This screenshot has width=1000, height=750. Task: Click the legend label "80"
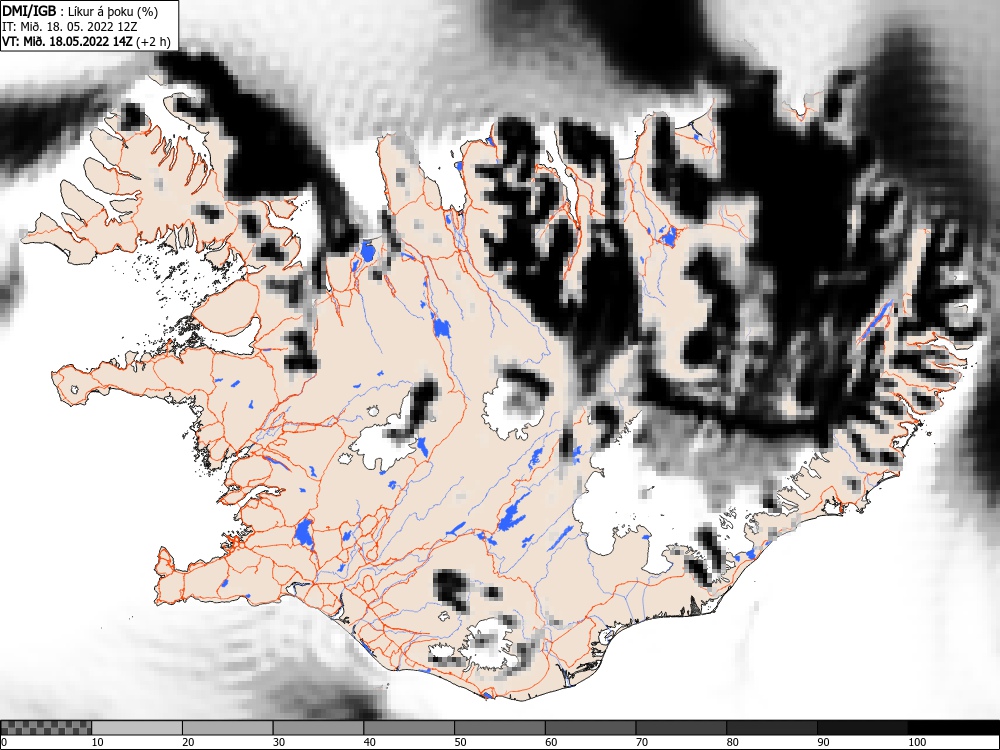click(x=732, y=742)
